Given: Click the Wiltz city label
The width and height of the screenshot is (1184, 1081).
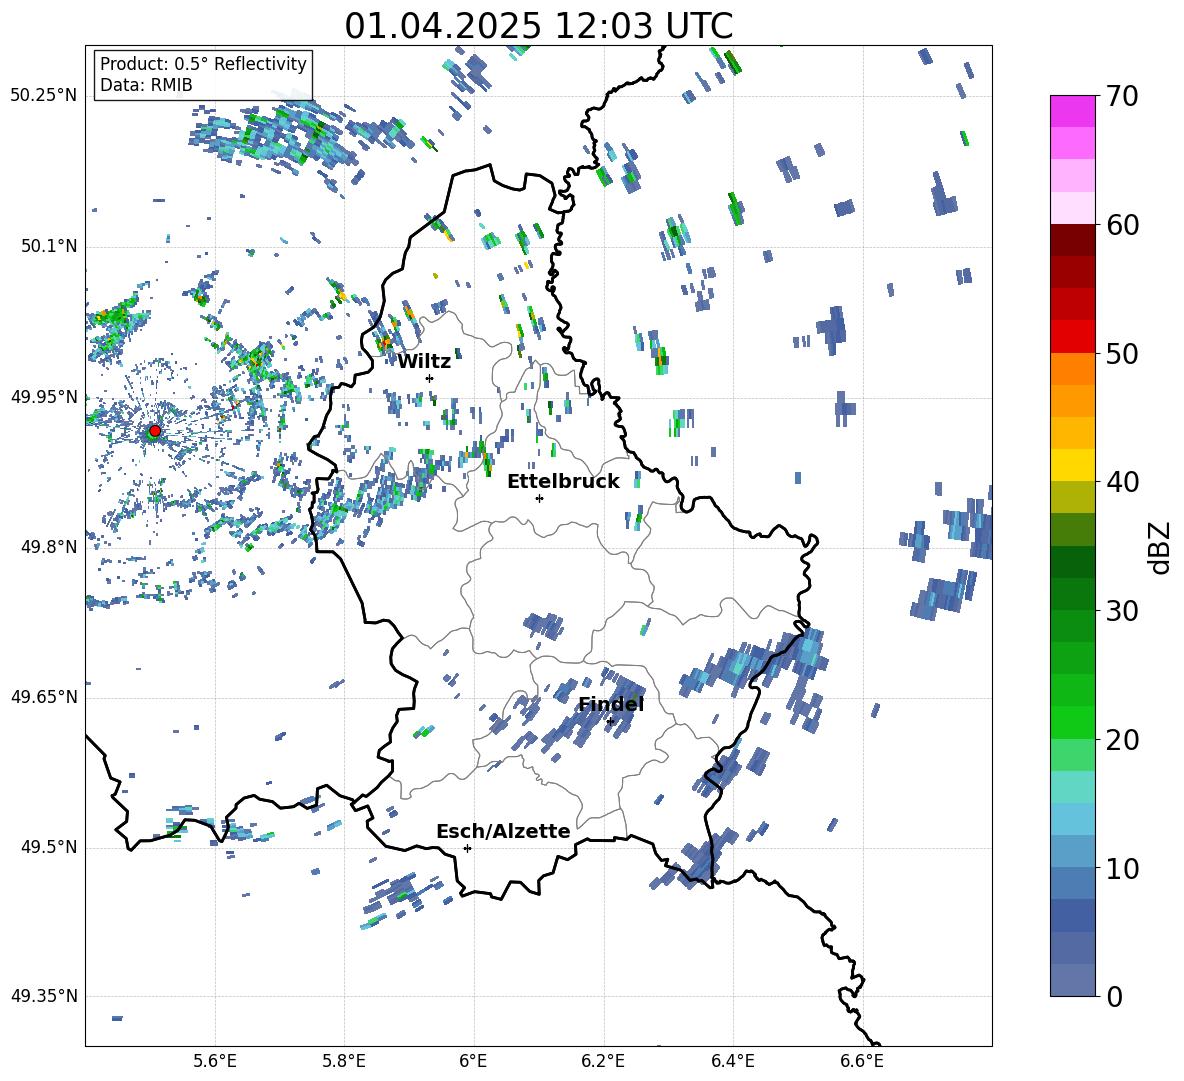Looking at the screenshot, I should click(x=424, y=362).
